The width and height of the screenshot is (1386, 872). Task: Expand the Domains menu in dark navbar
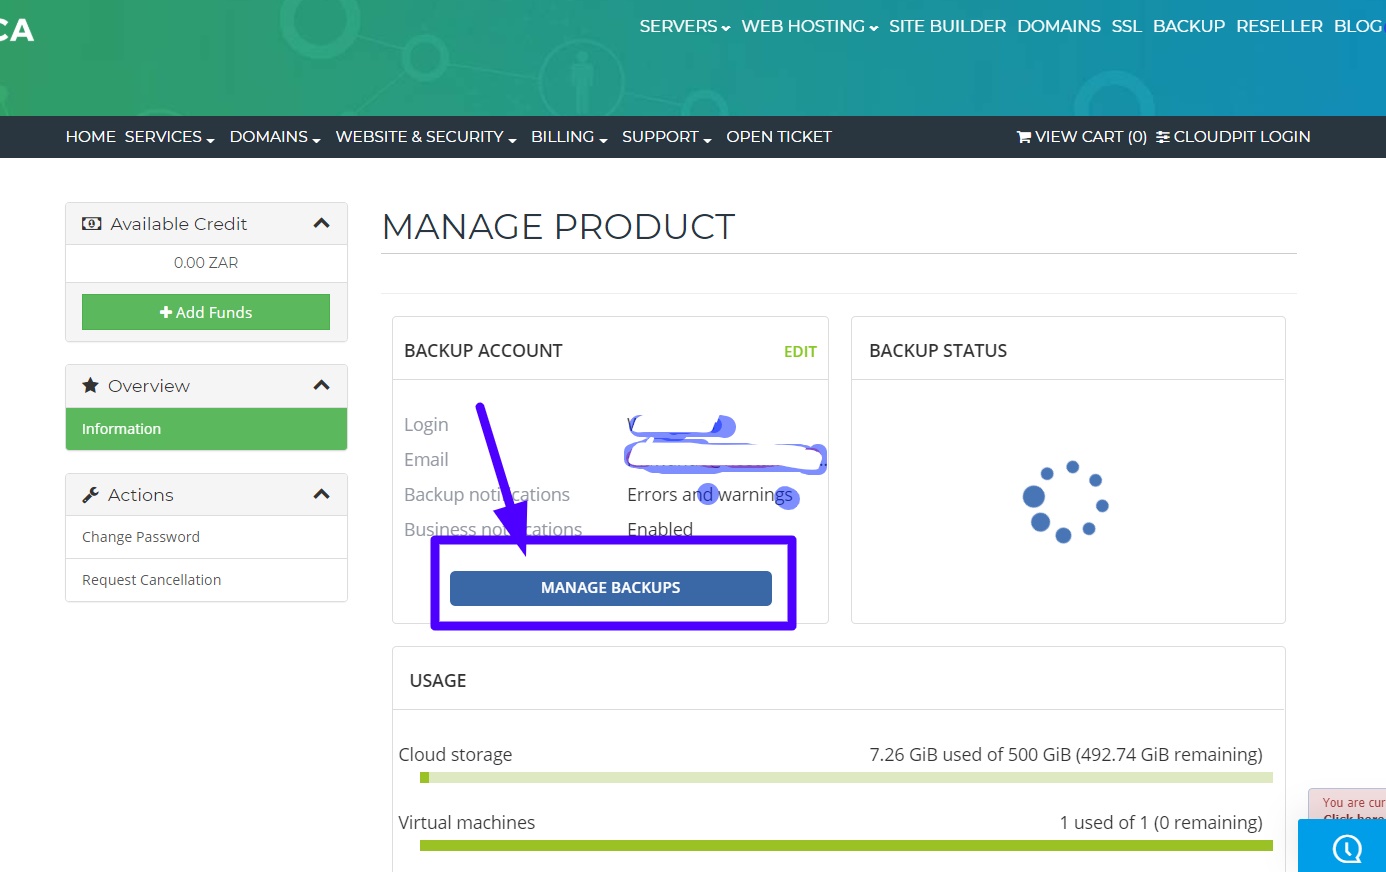tap(275, 137)
